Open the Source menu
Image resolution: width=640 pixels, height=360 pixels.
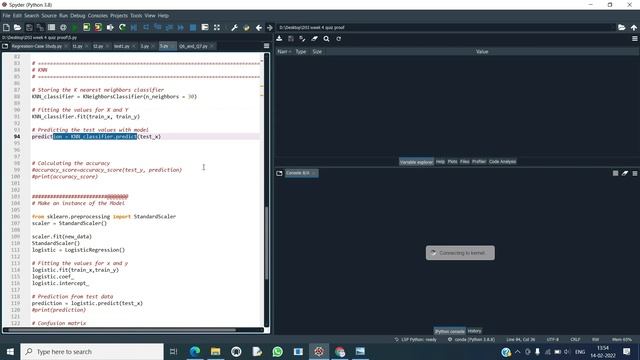(x=49, y=16)
